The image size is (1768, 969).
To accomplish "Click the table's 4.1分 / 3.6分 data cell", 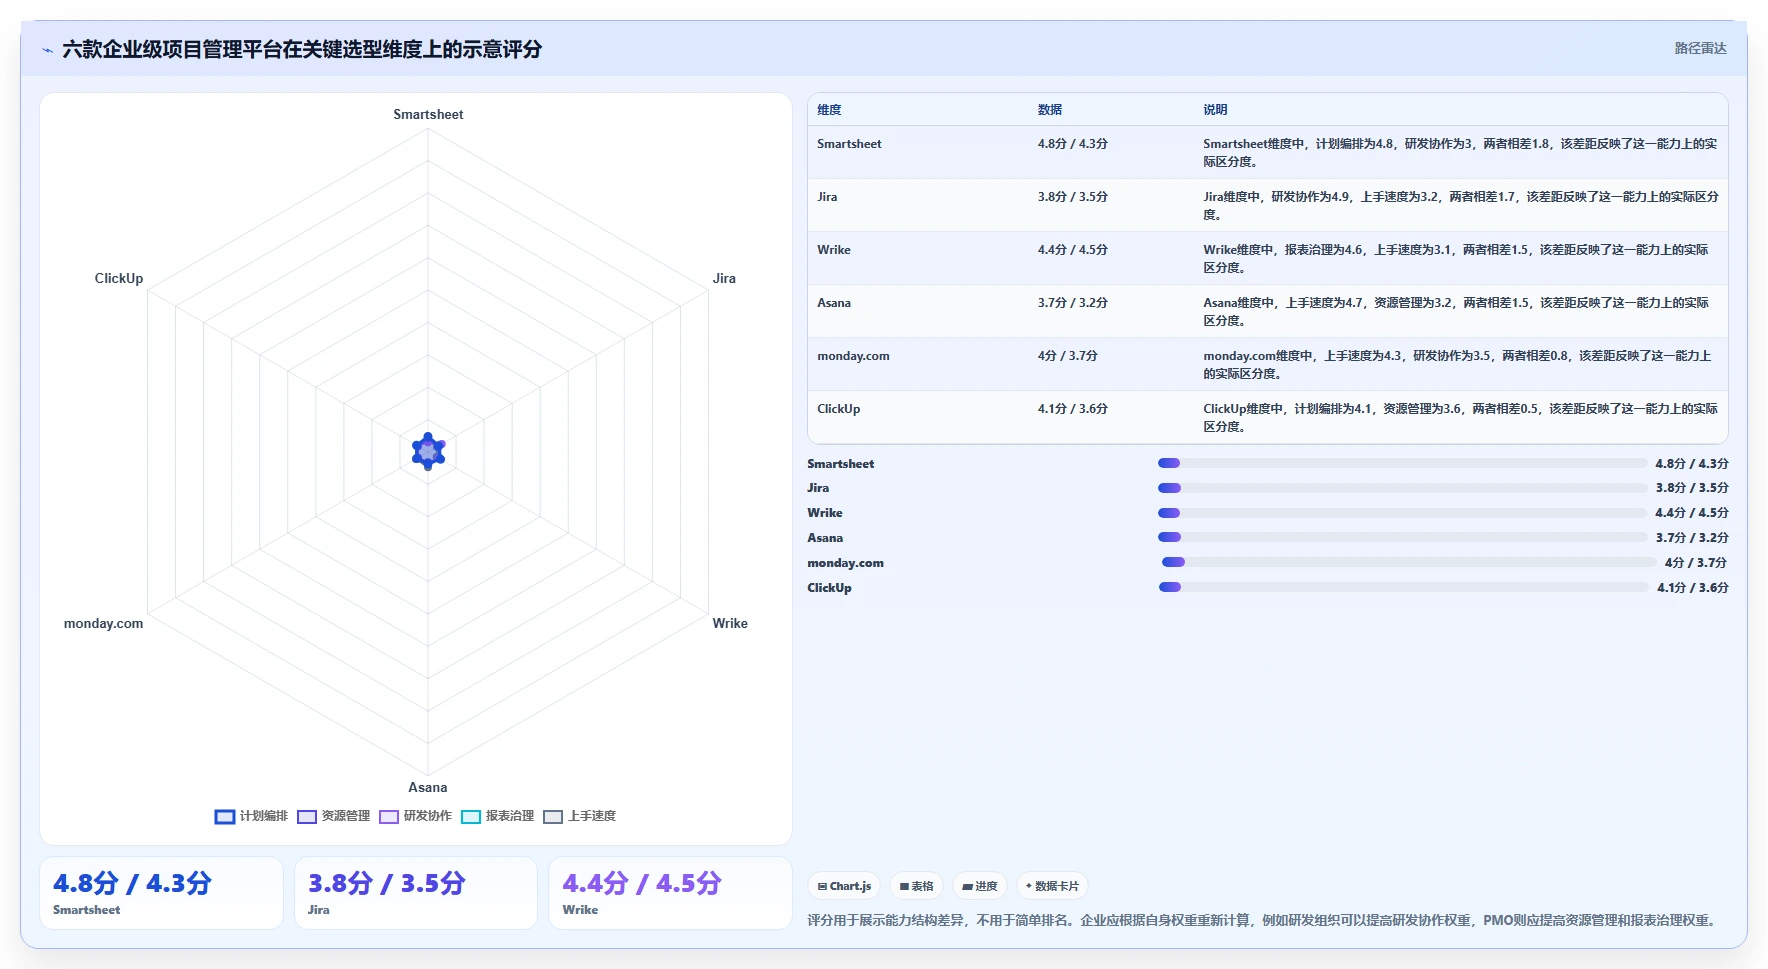I will pyautogui.click(x=1072, y=409).
